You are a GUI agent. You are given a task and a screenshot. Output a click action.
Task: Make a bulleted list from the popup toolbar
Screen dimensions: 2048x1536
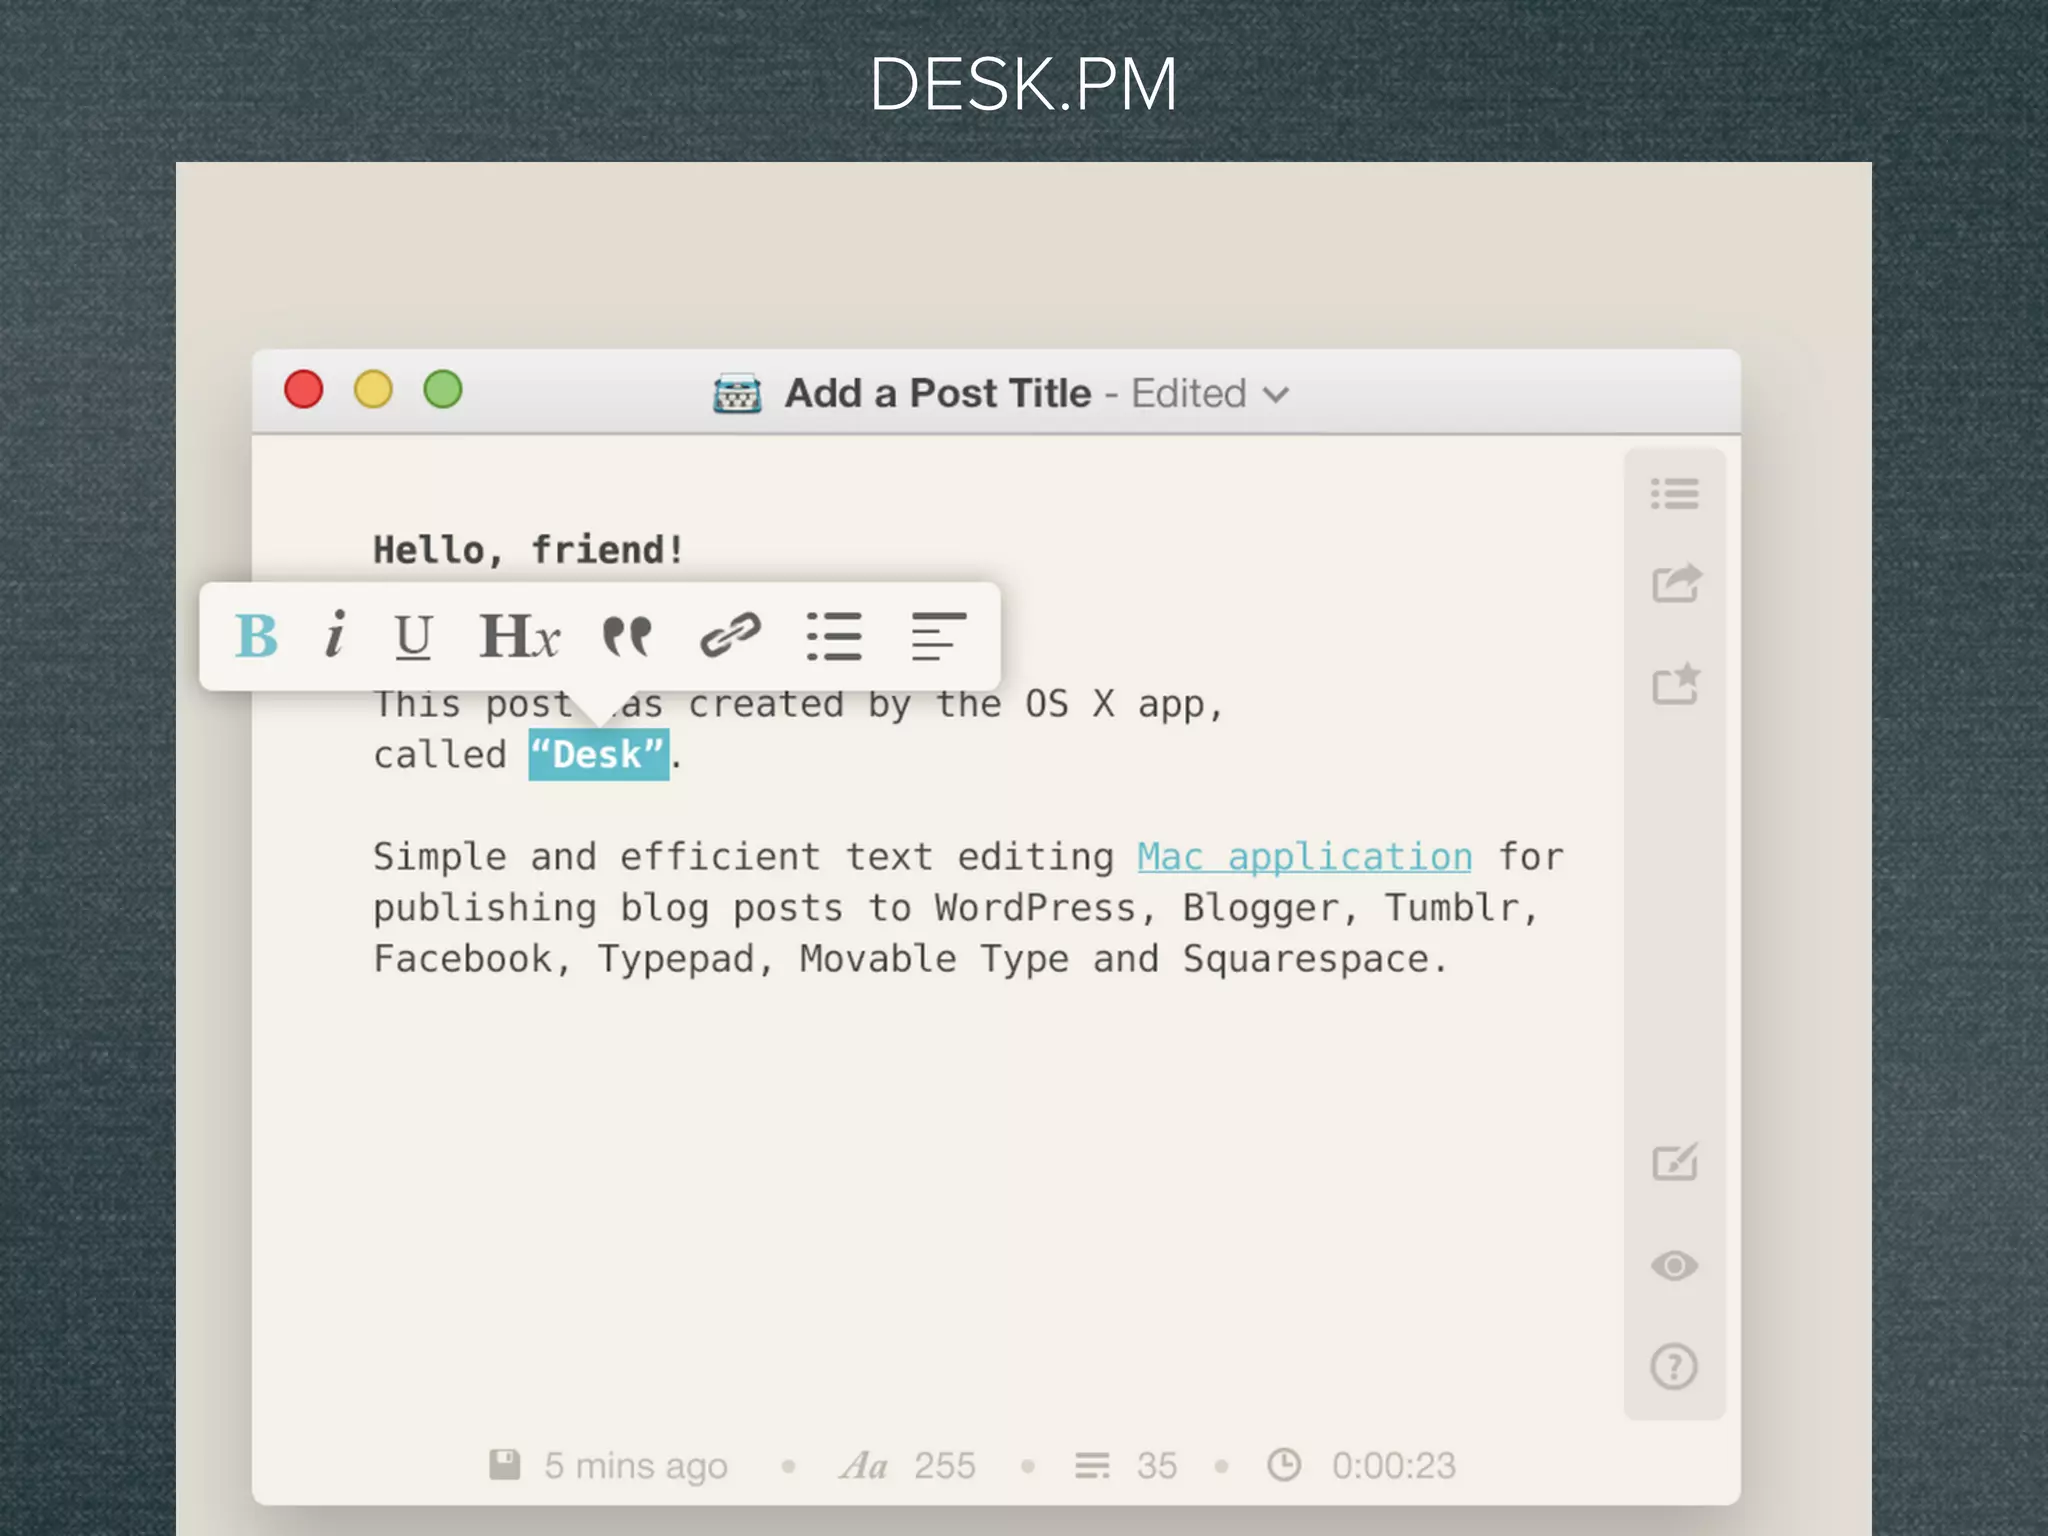pyautogui.click(x=834, y=636)
